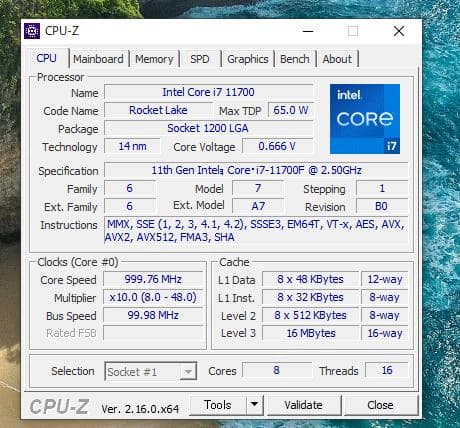Click the Ext. Family value 6
The height and width of the screenshot is (428, 460).
click(130, 206)
